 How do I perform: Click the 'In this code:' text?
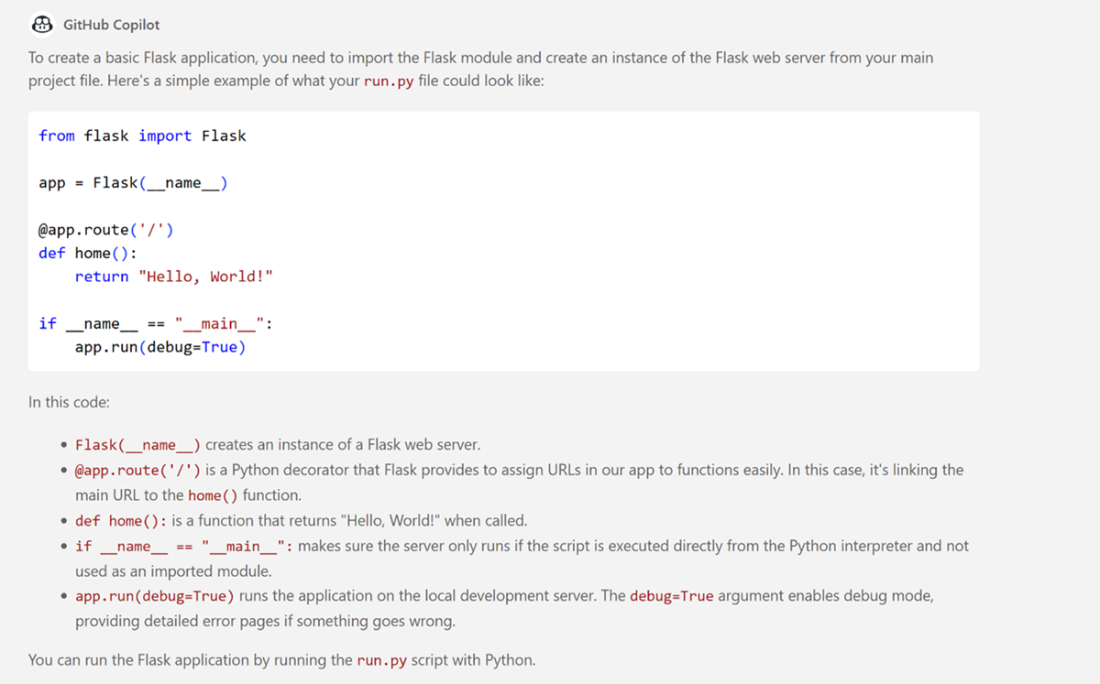point(69,402)
